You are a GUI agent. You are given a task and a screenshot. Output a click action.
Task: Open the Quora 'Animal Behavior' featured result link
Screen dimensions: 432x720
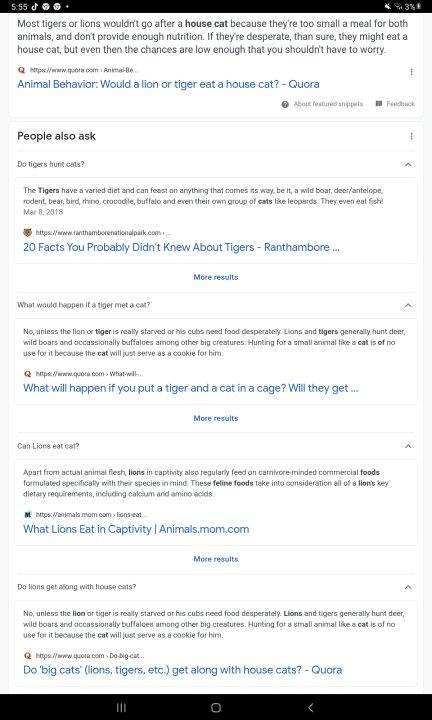point(168,84)
